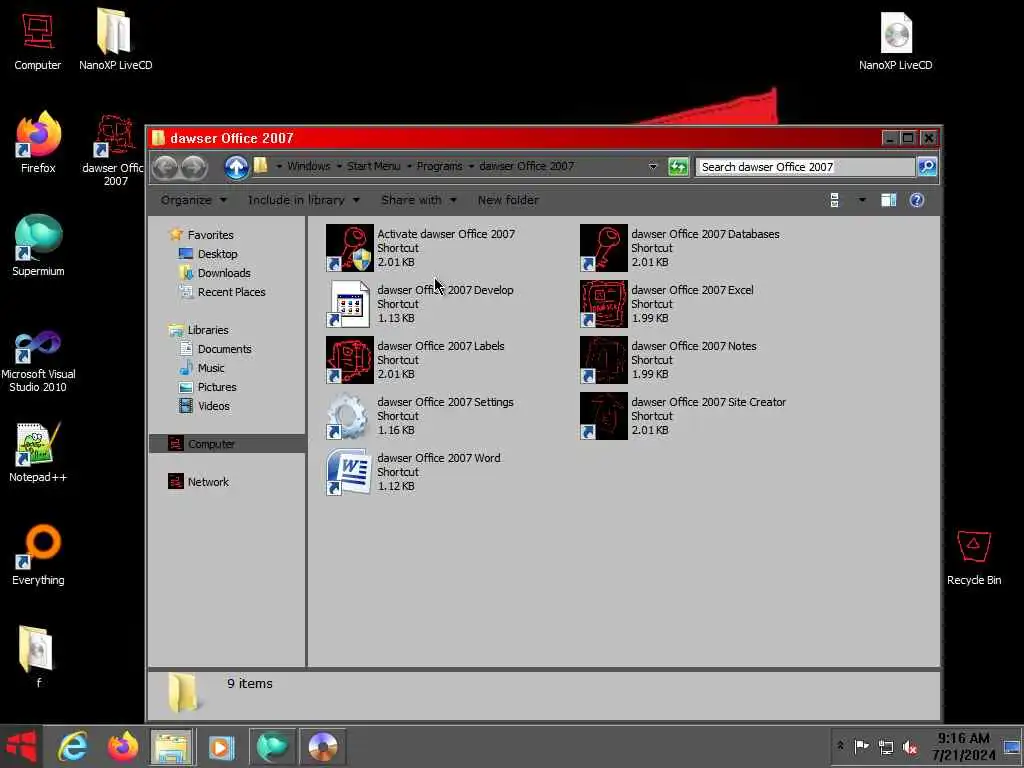Select Pictures library in sidebar

pos(217,387)
